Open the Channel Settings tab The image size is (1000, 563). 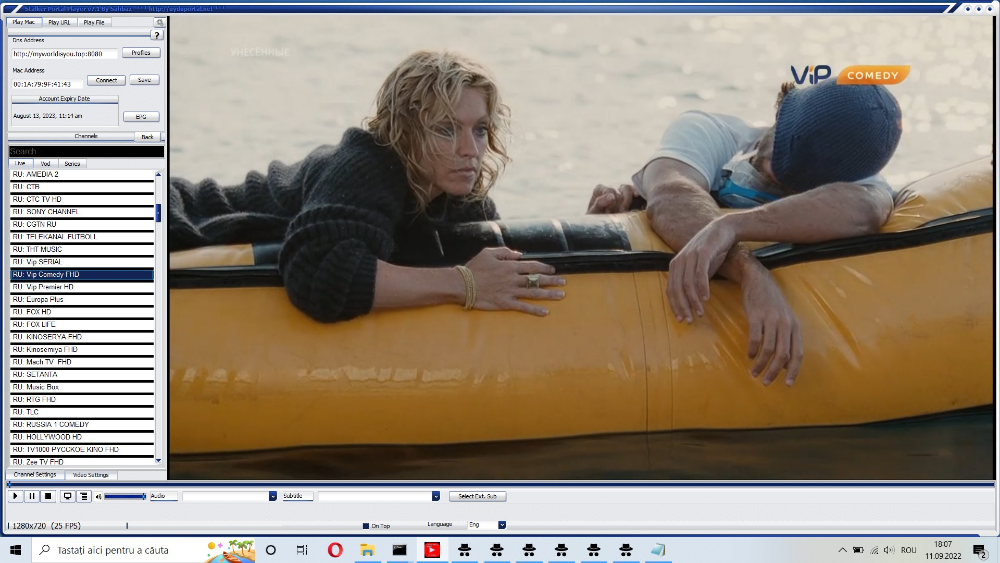(35, 475)
